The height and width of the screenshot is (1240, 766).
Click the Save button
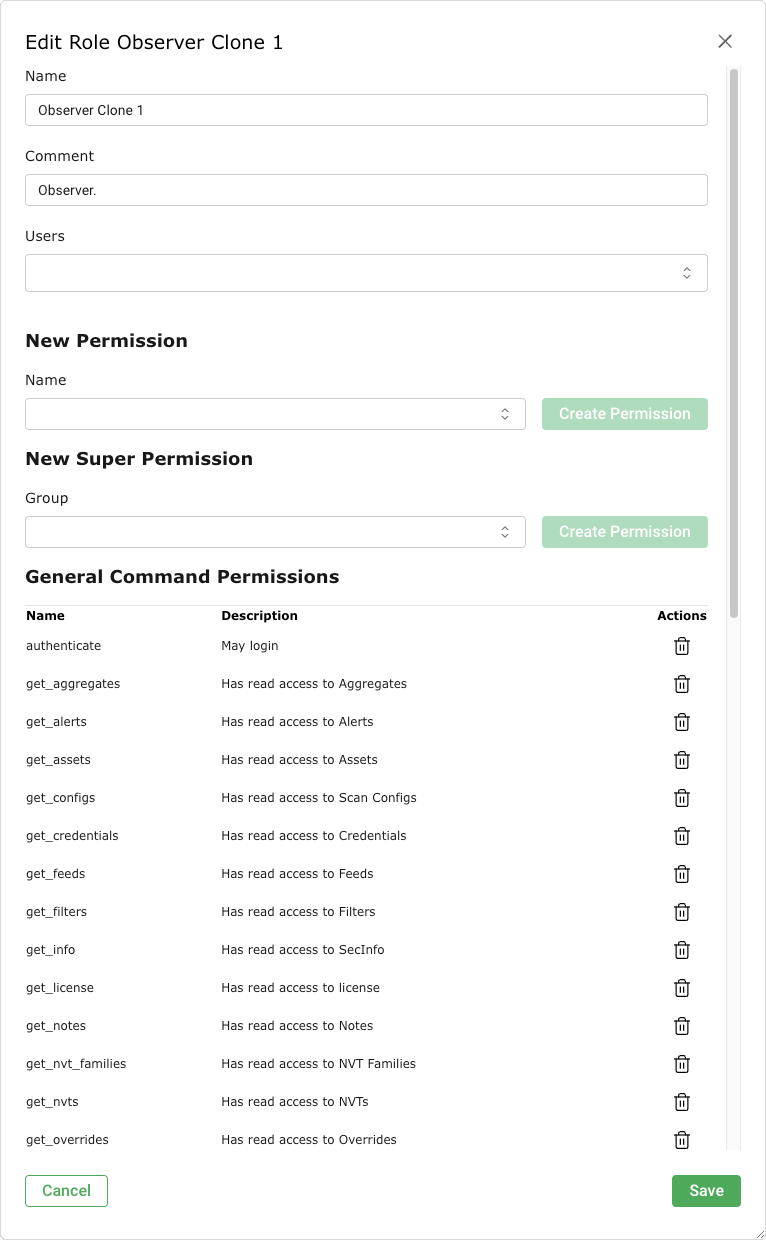(706, 1191)
